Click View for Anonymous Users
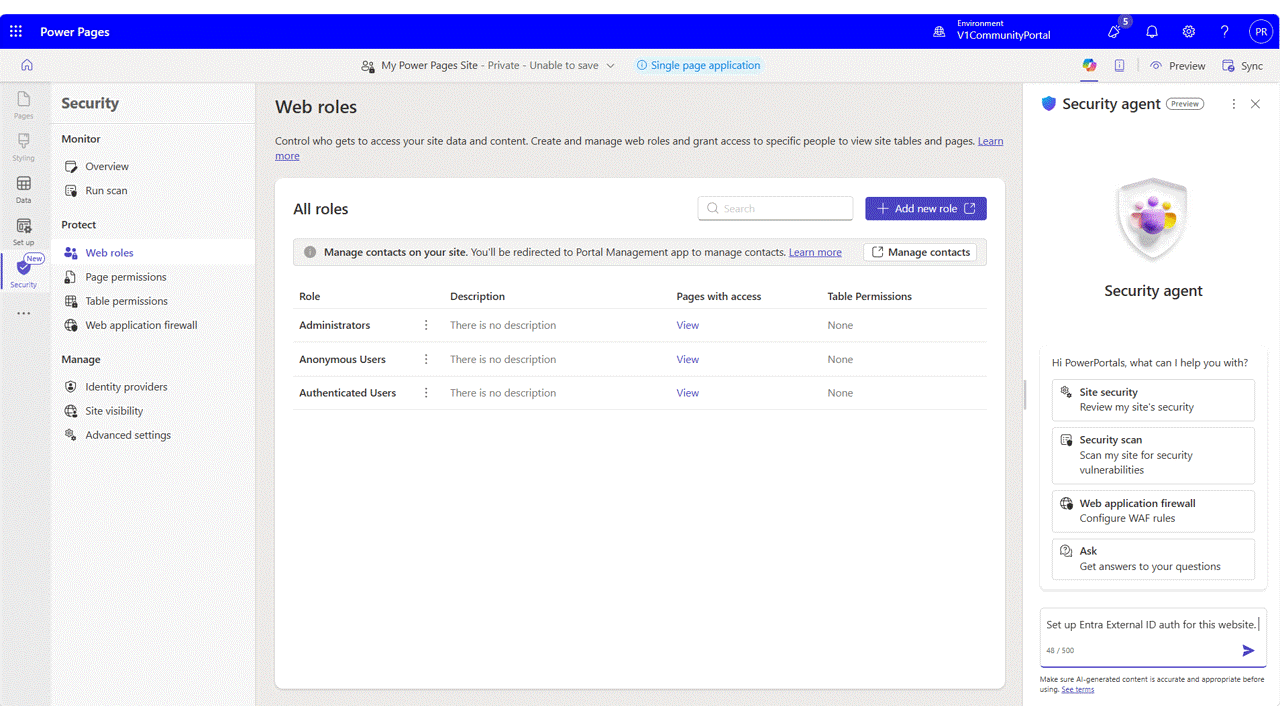Viewport: 1280px width, 718px height. [688, 359]
